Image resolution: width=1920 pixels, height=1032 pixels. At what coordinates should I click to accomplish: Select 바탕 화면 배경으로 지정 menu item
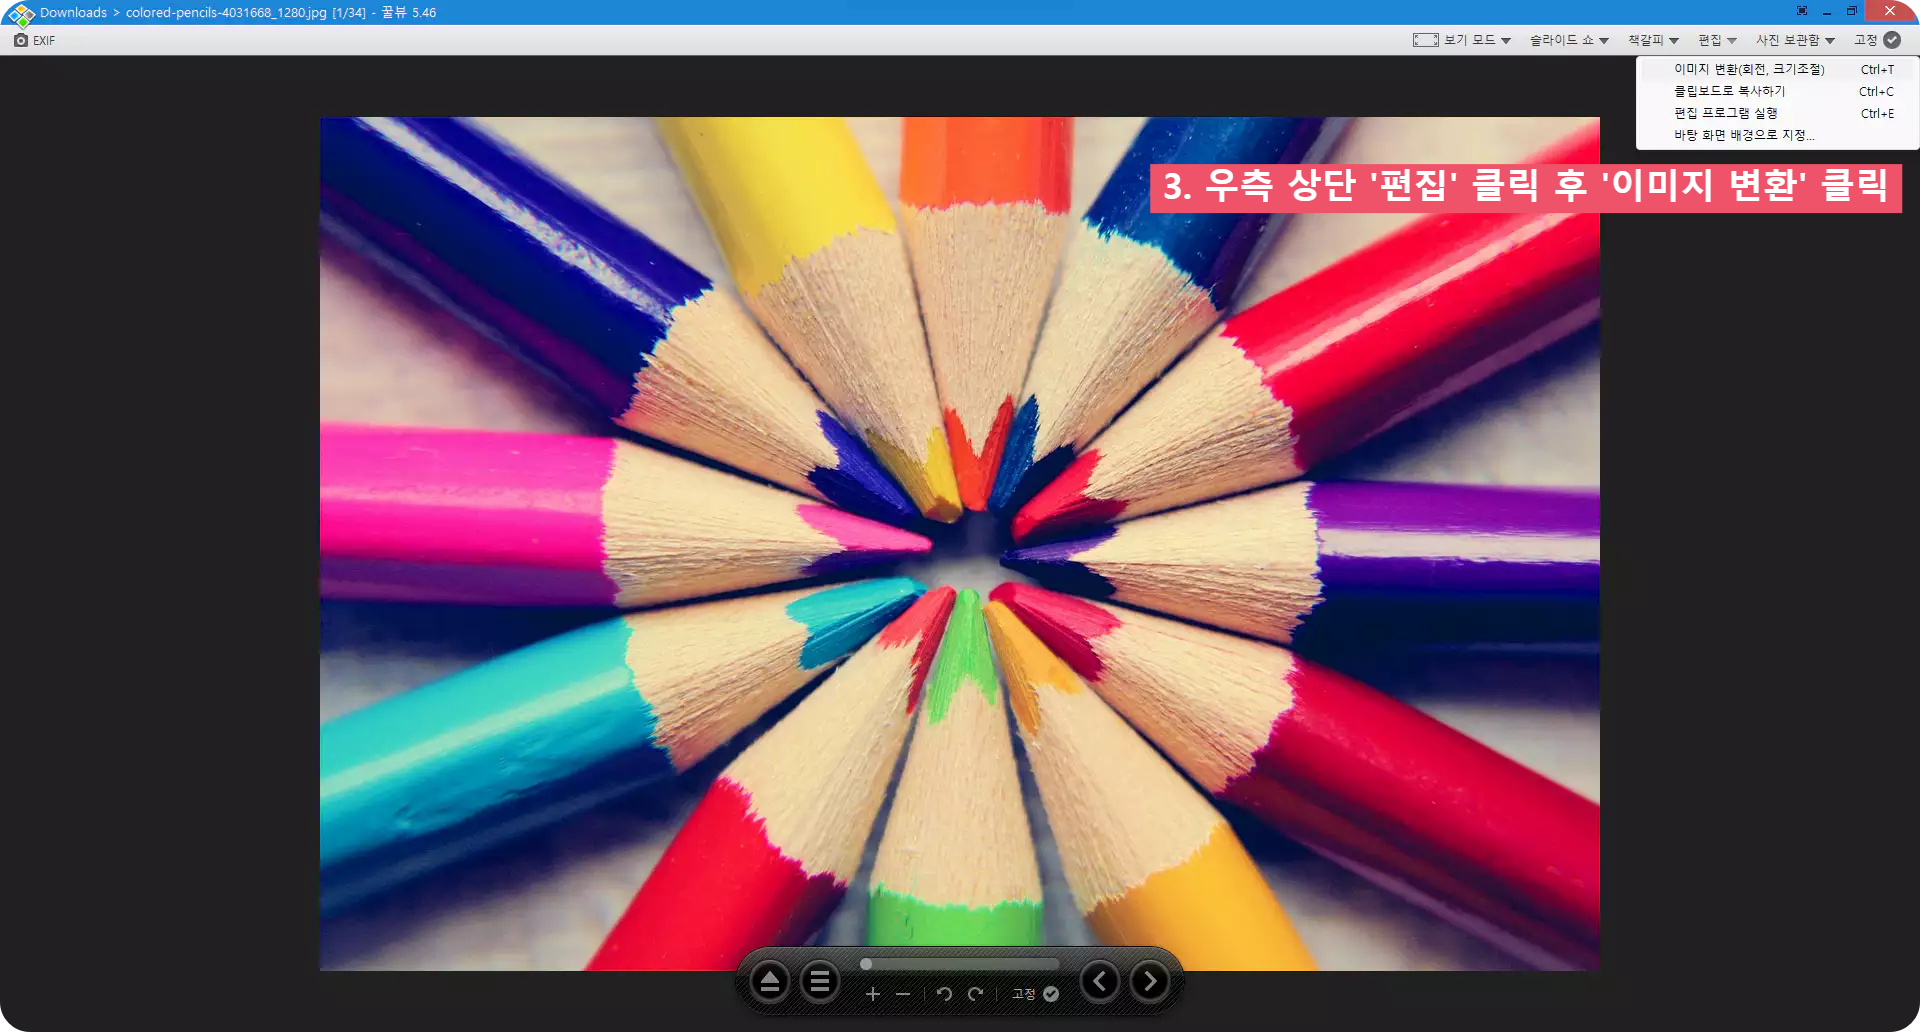click(x=1777, y=135)
